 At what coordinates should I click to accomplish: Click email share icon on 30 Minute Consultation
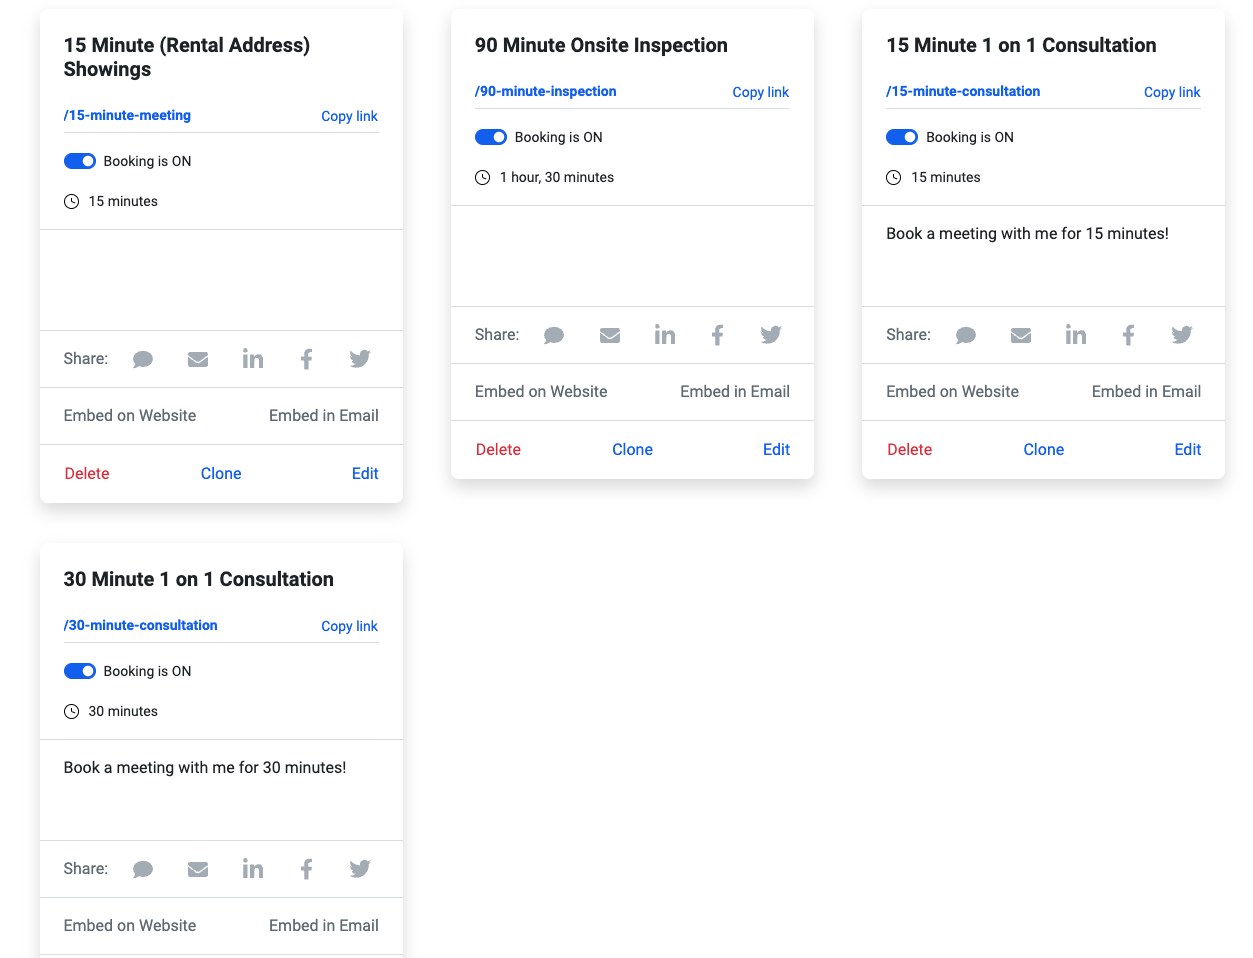coord(198,869)
